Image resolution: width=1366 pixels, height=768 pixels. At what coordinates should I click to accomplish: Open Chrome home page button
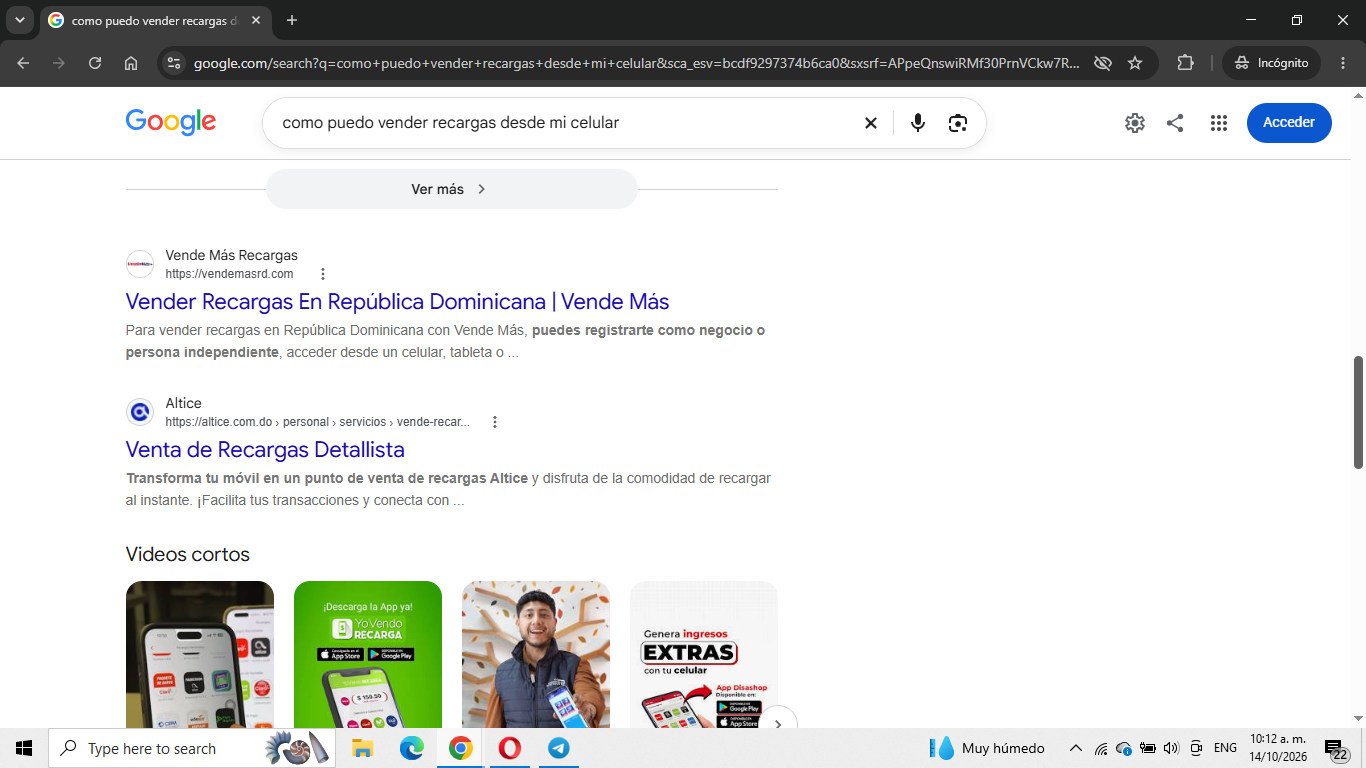tap(131, 63)
